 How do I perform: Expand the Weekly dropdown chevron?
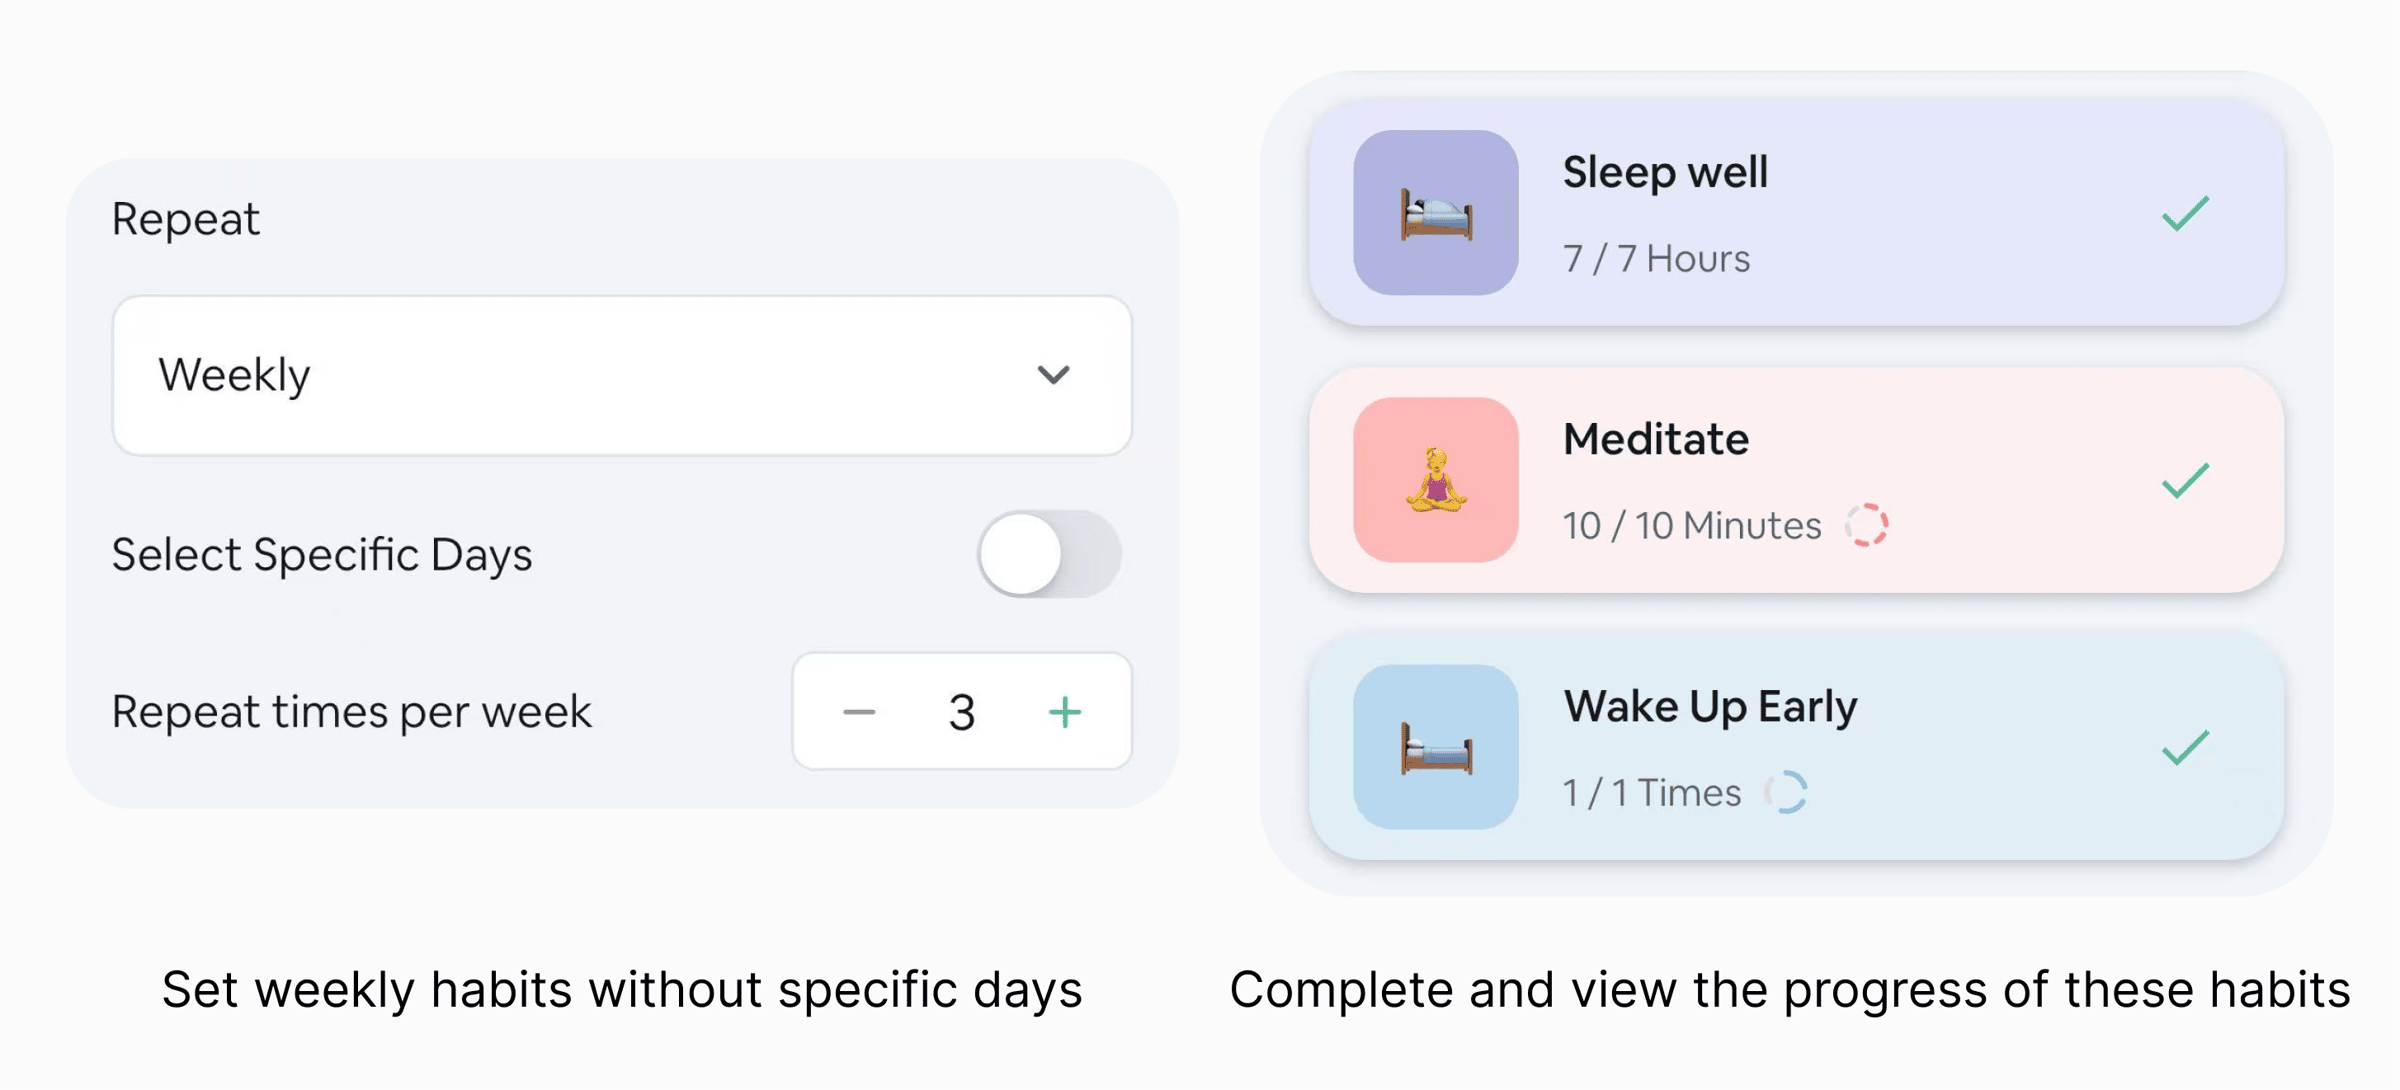(1053, 375)
